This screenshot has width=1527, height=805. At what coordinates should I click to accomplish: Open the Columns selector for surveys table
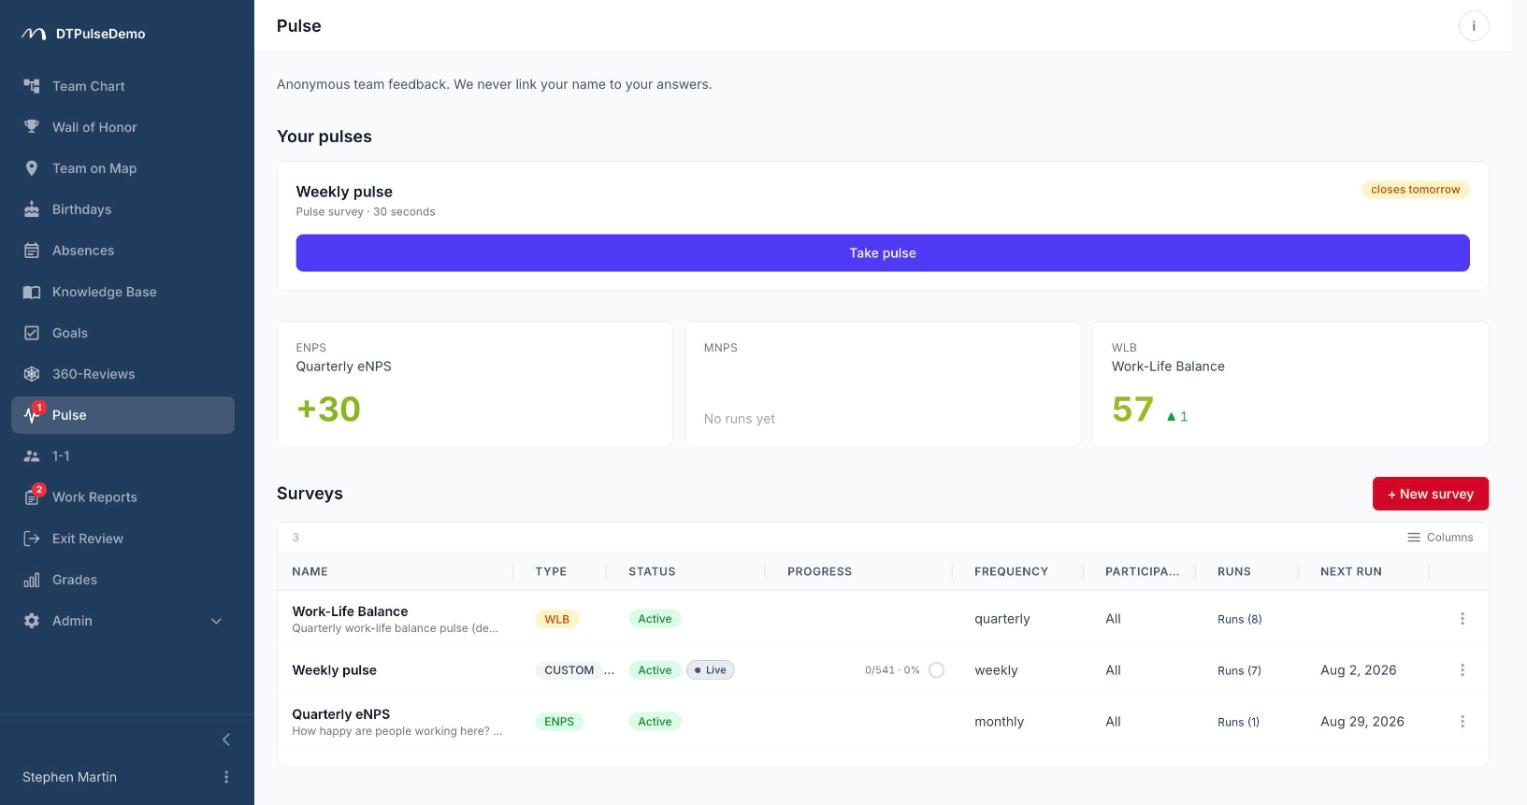1440,537
